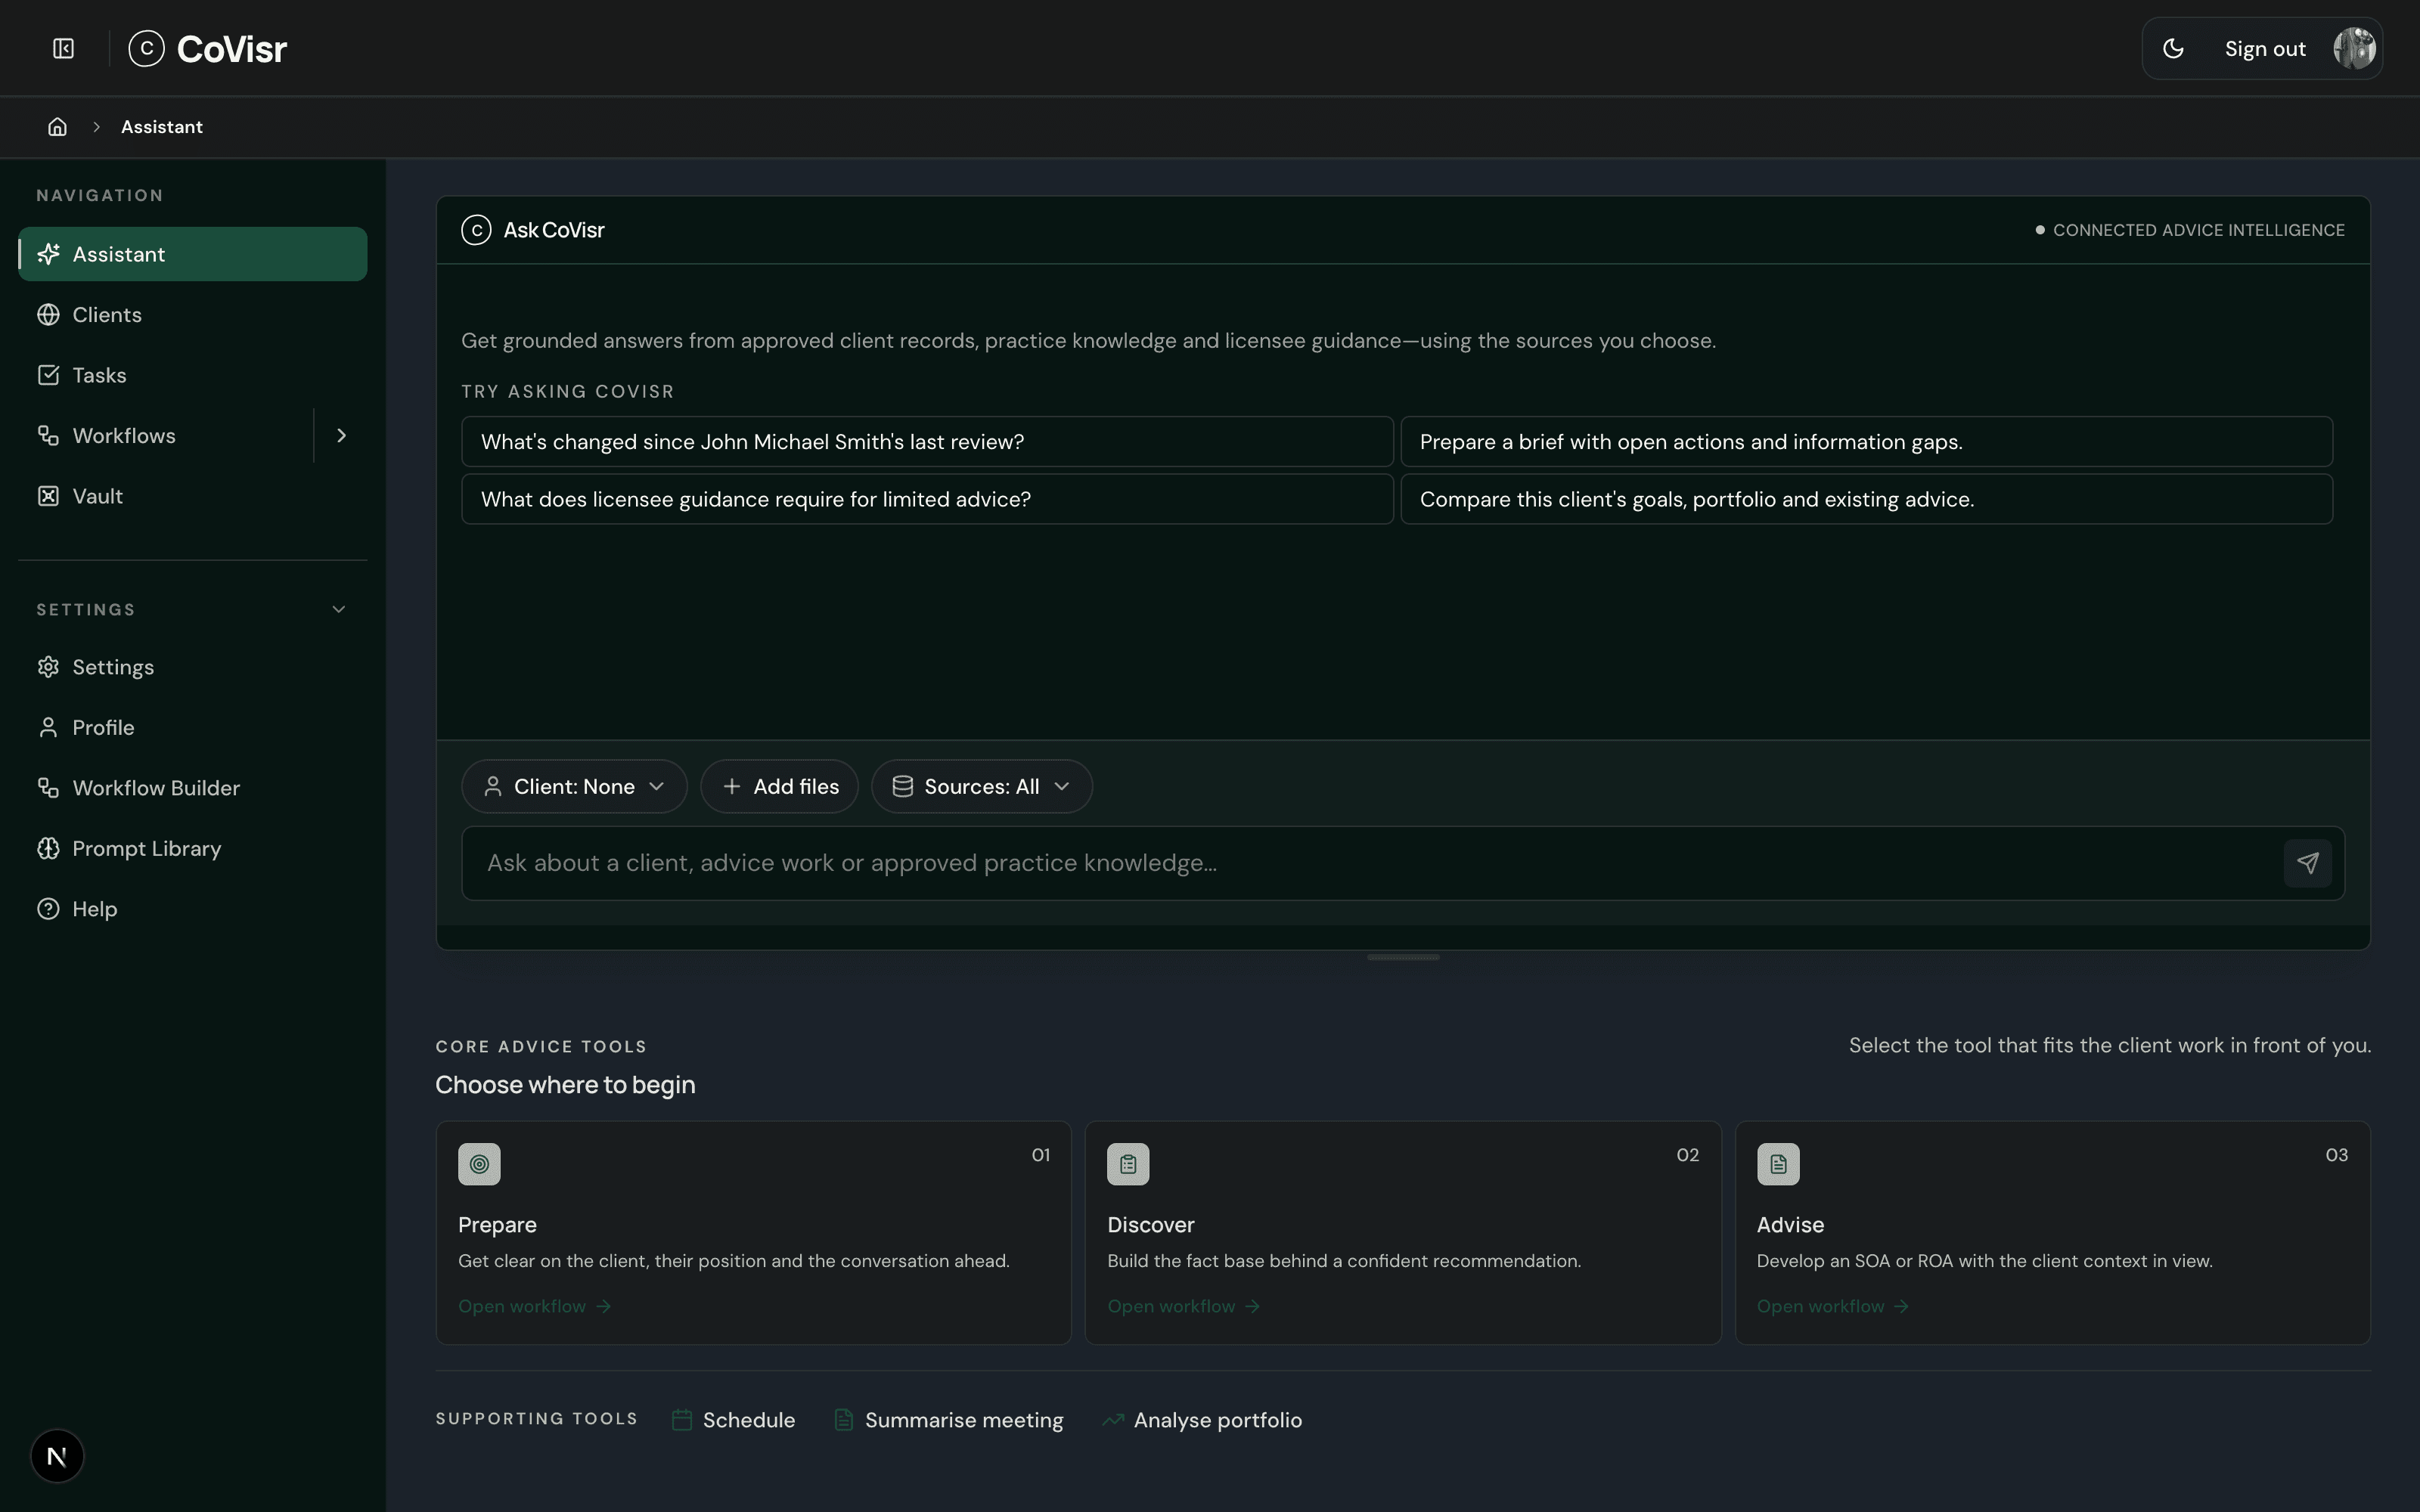The width and height of the screenshot is (2420, 1512).
Task: Open the Next.js dev tools badge
Action: click(x=57, y=1456)
